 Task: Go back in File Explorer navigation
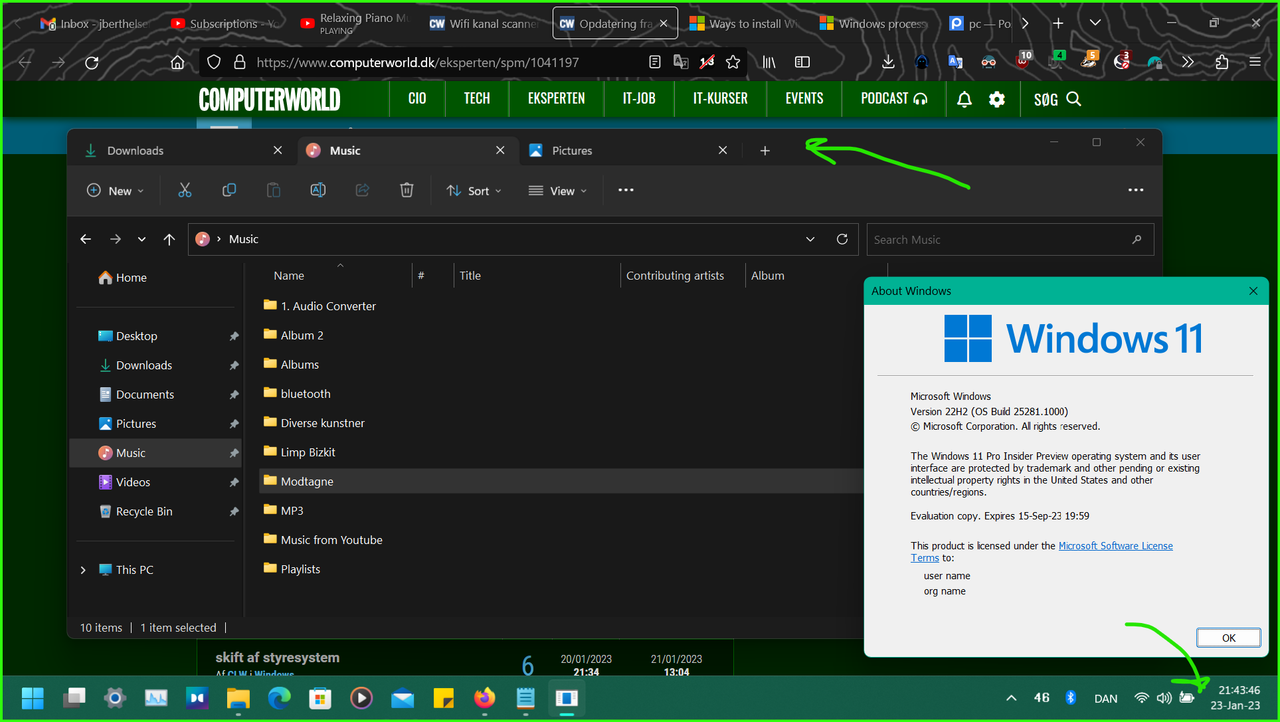click(x=86, y=239)
